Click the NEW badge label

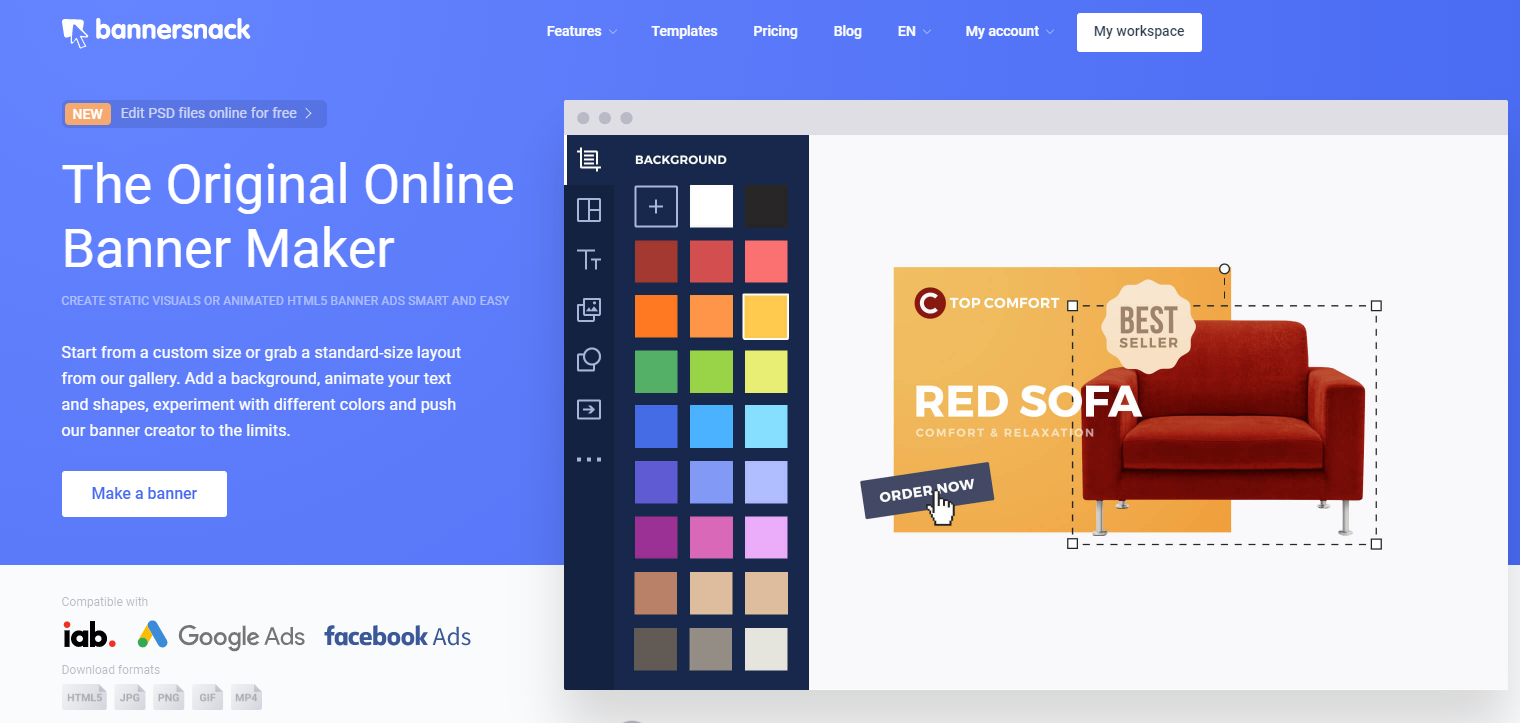click(87, 114)
